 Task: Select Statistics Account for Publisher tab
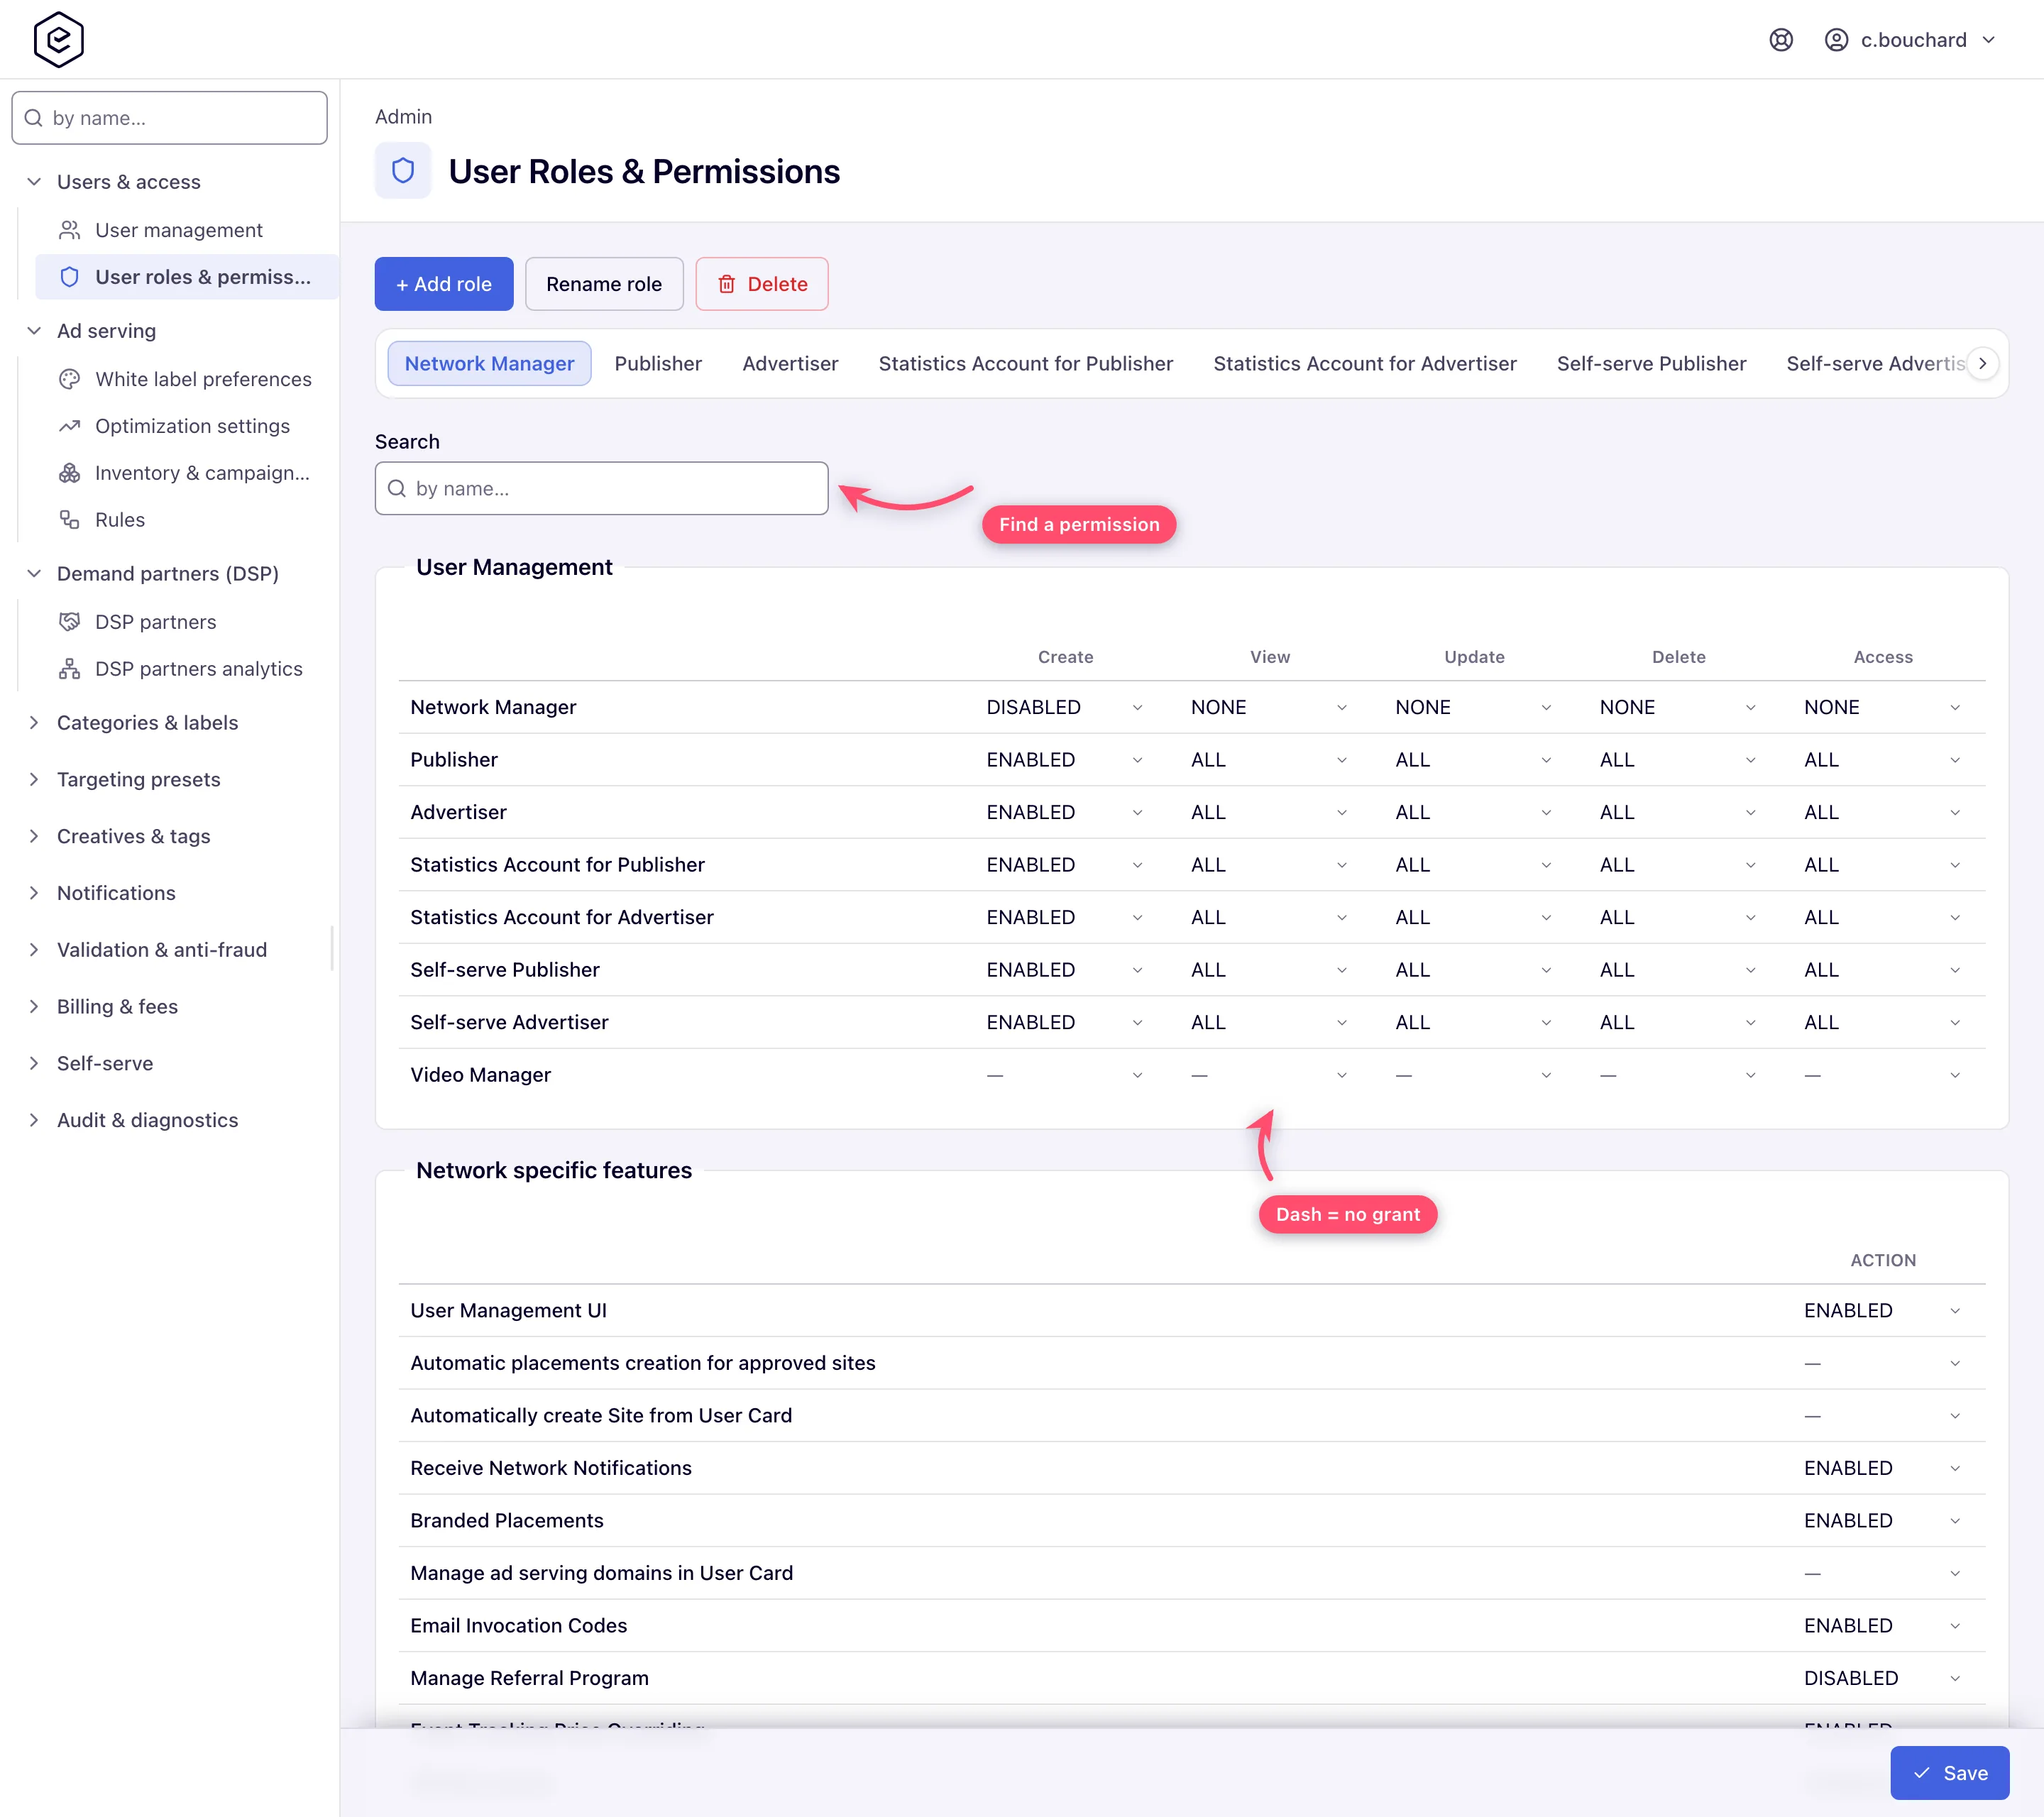pos(1025,364)
